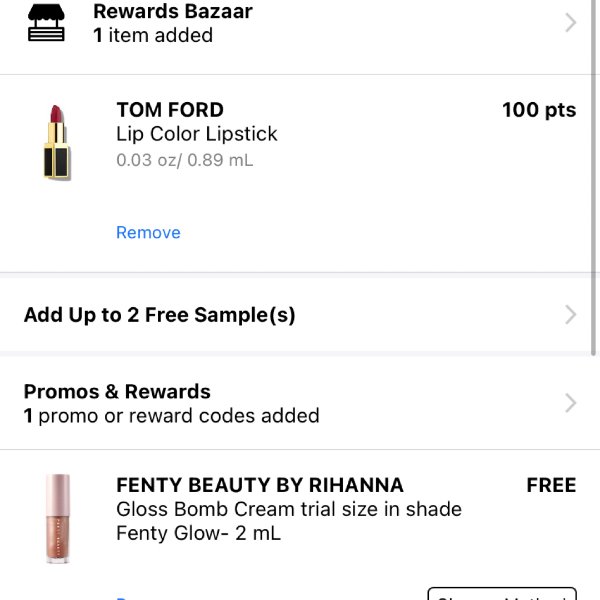600x600 pixels.
Task: Select the Rewards Bazaar heading
Action: click(173, 11)
